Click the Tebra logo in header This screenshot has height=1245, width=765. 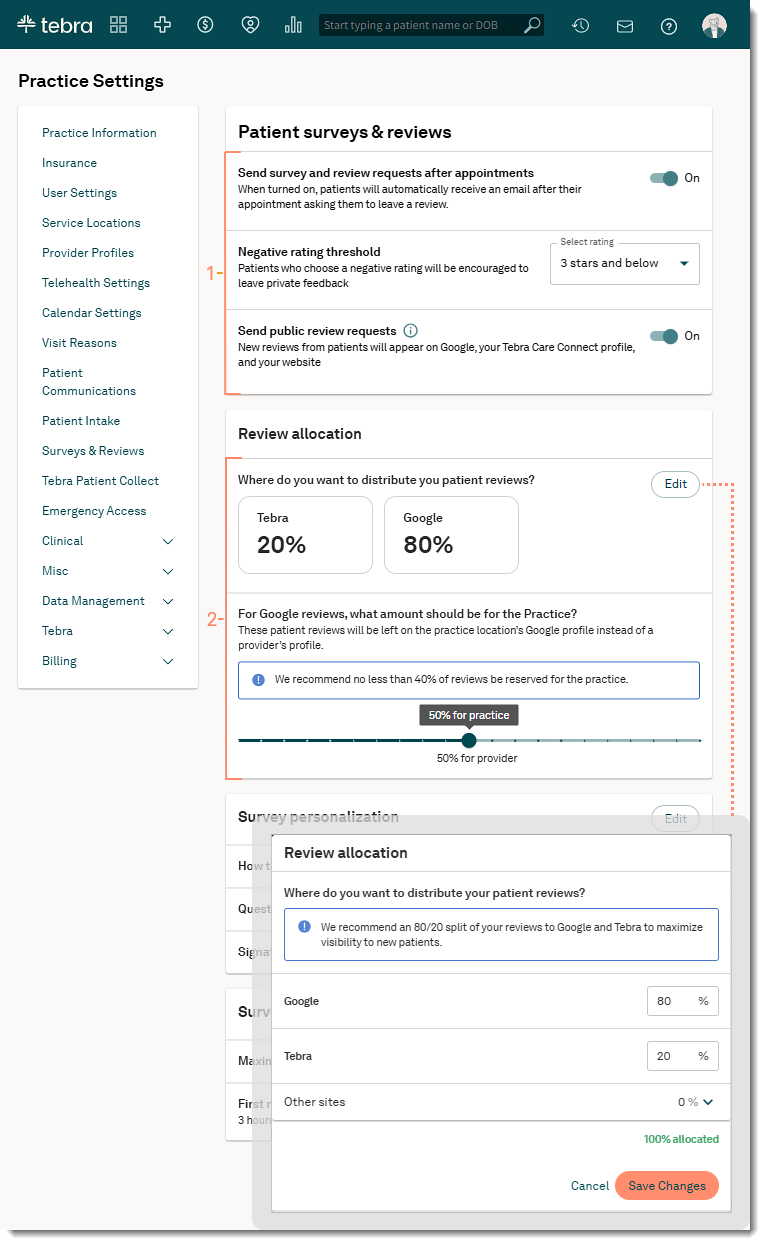pos(55,25)
